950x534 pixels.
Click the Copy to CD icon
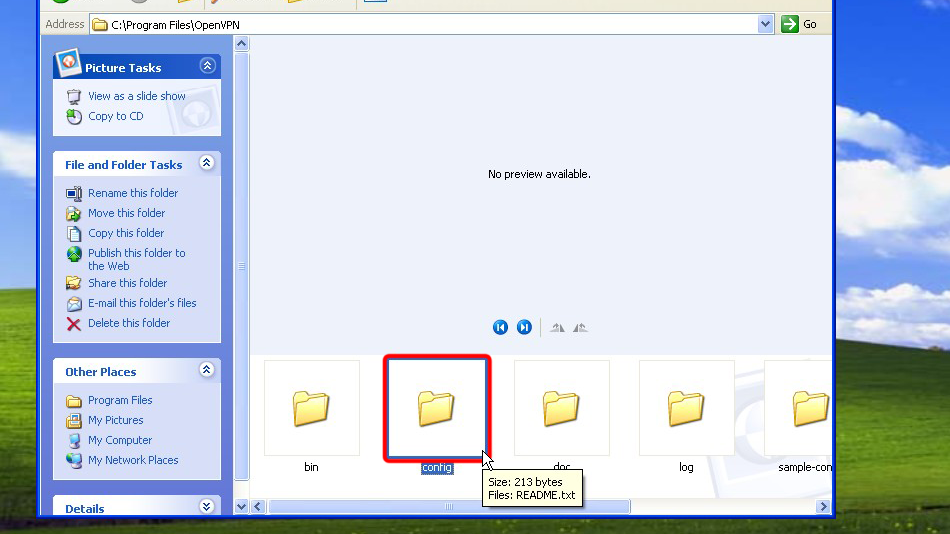(74, 116)
